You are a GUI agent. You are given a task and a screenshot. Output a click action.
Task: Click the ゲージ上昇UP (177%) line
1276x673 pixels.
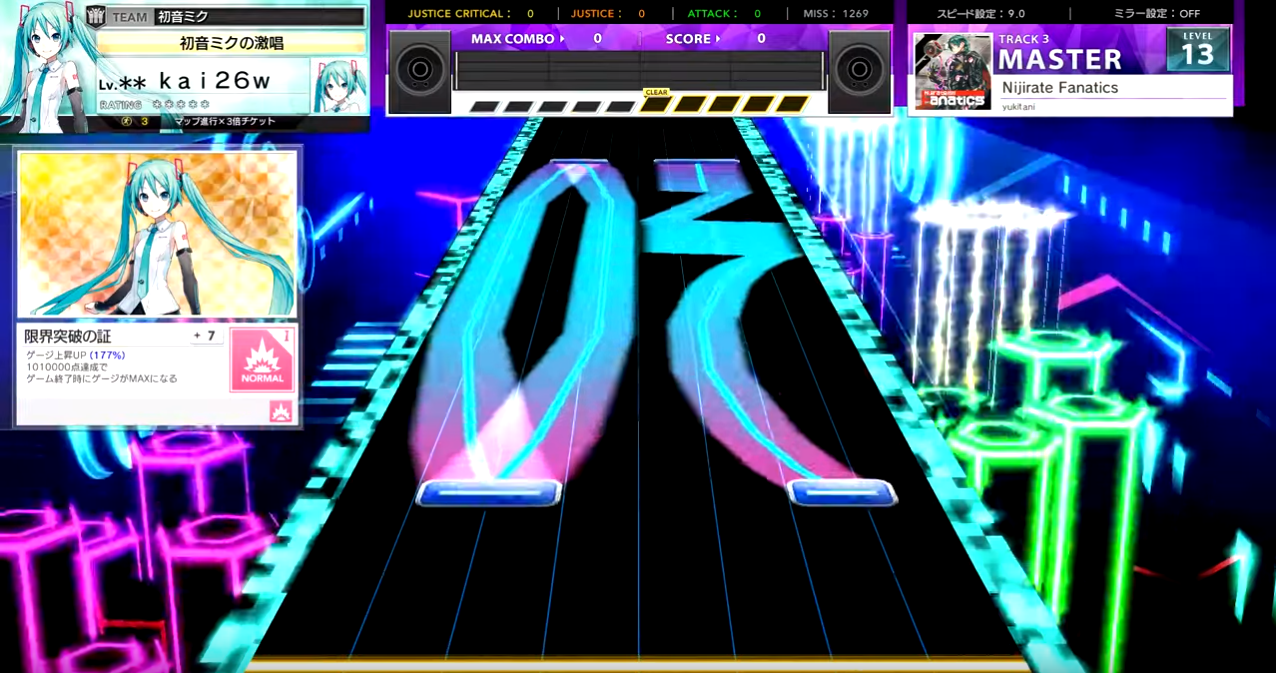click(75, 355)
